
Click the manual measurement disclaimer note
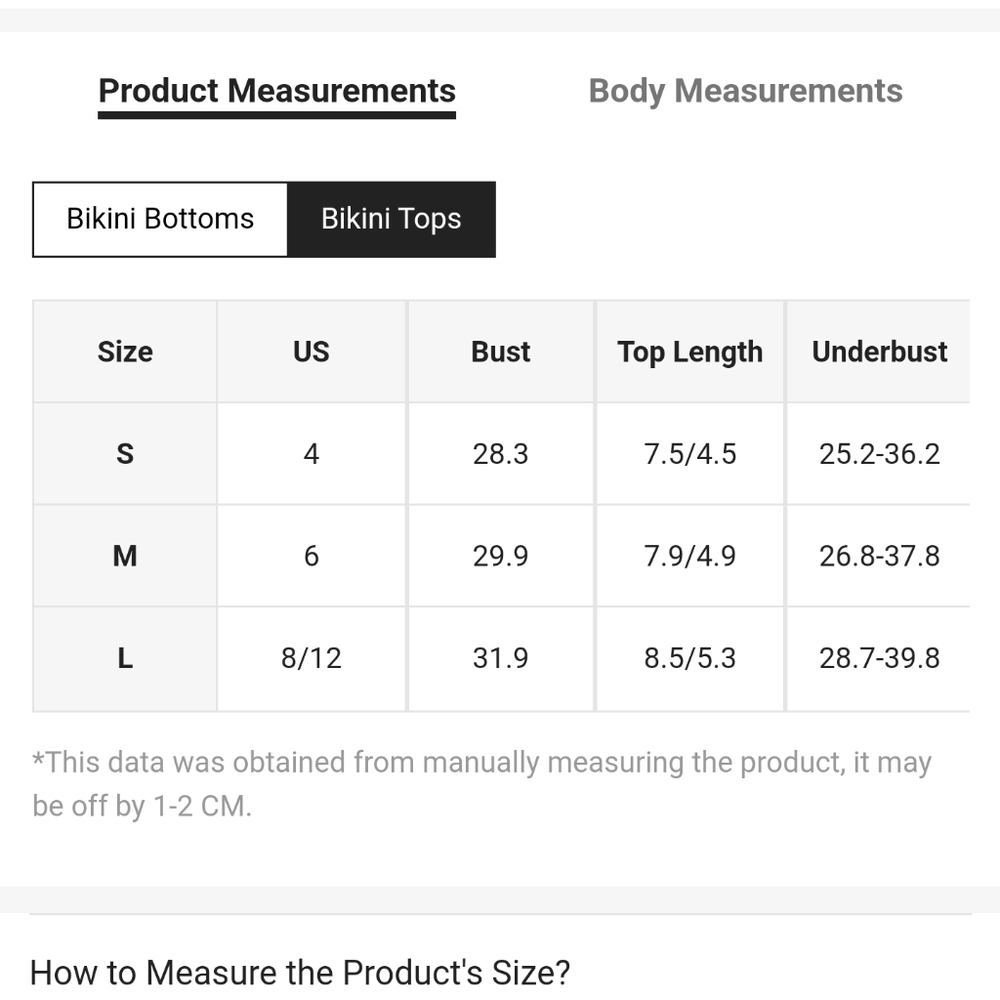pyautogui.click(x=482, y=784)
